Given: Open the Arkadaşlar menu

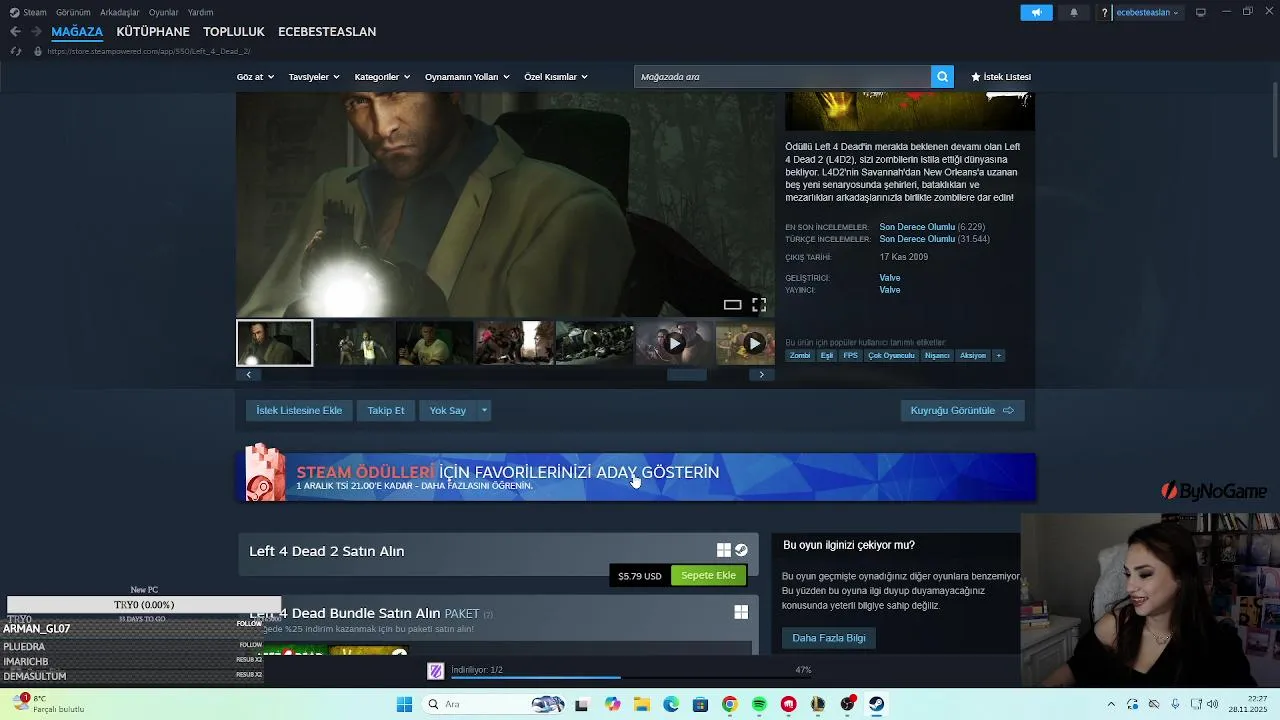Looking at the screenshot, I should [x=120, y=12].
